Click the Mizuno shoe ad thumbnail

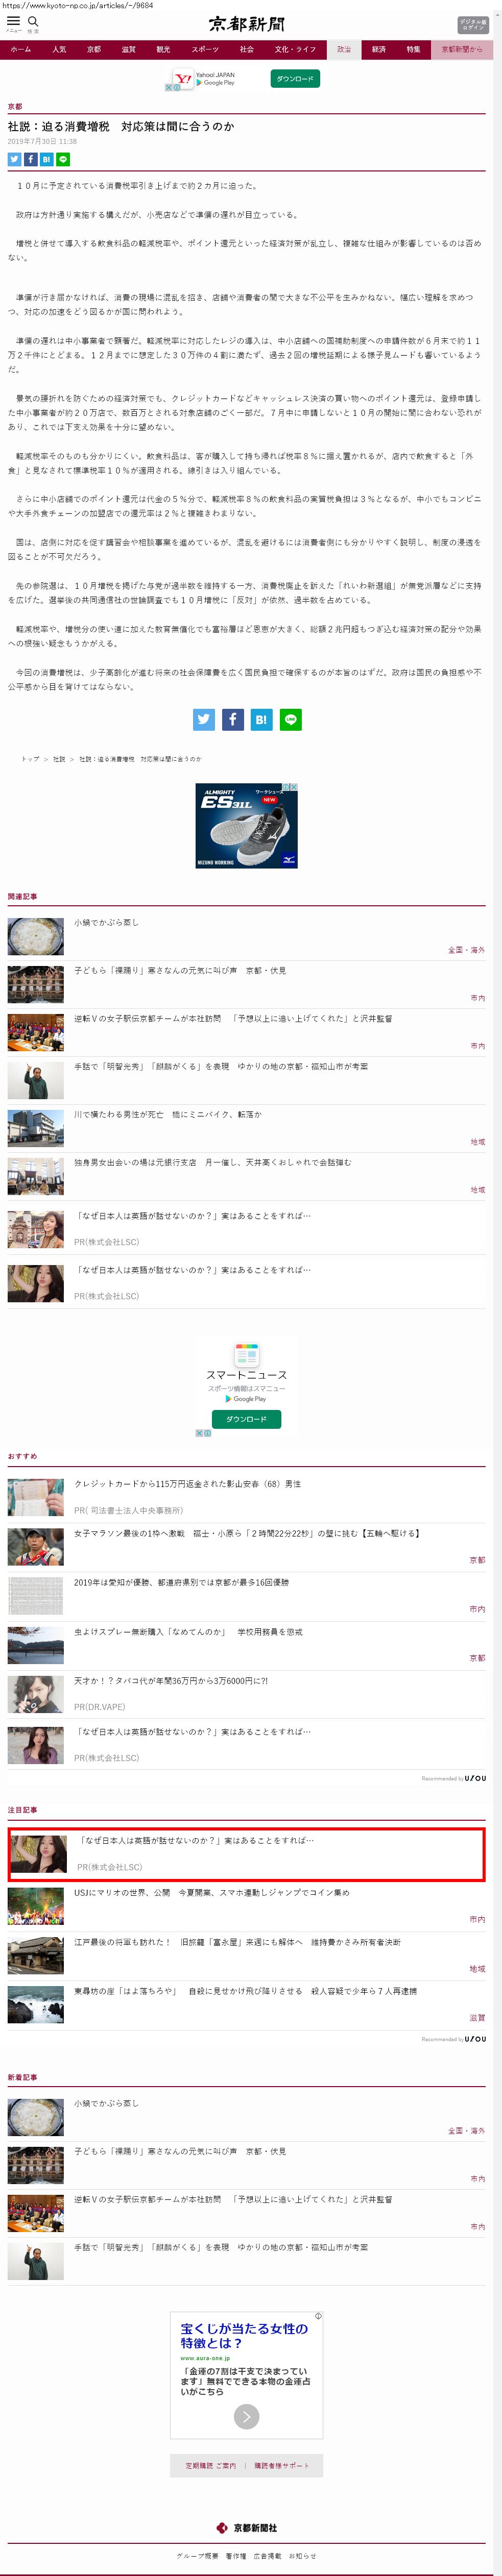click(x=246, y=825)
